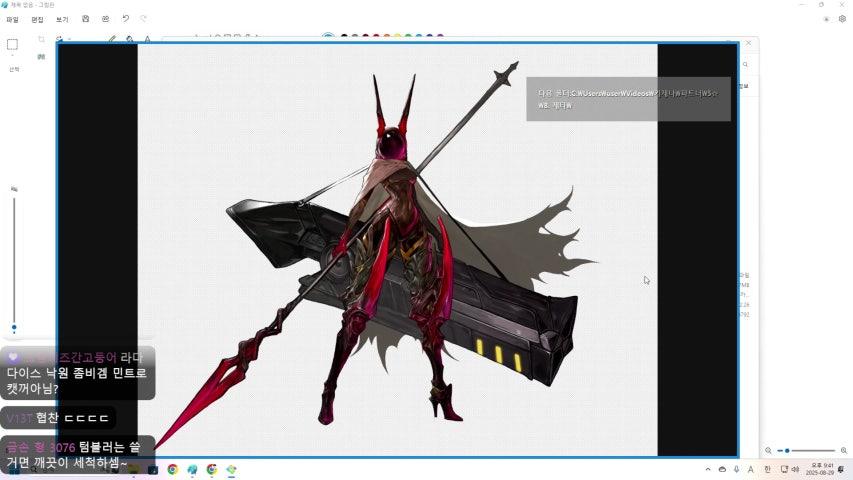Viewport: 853px width, 480px height.
Task: Click the Redo arrow in Paint
Action: pos(144,19)
